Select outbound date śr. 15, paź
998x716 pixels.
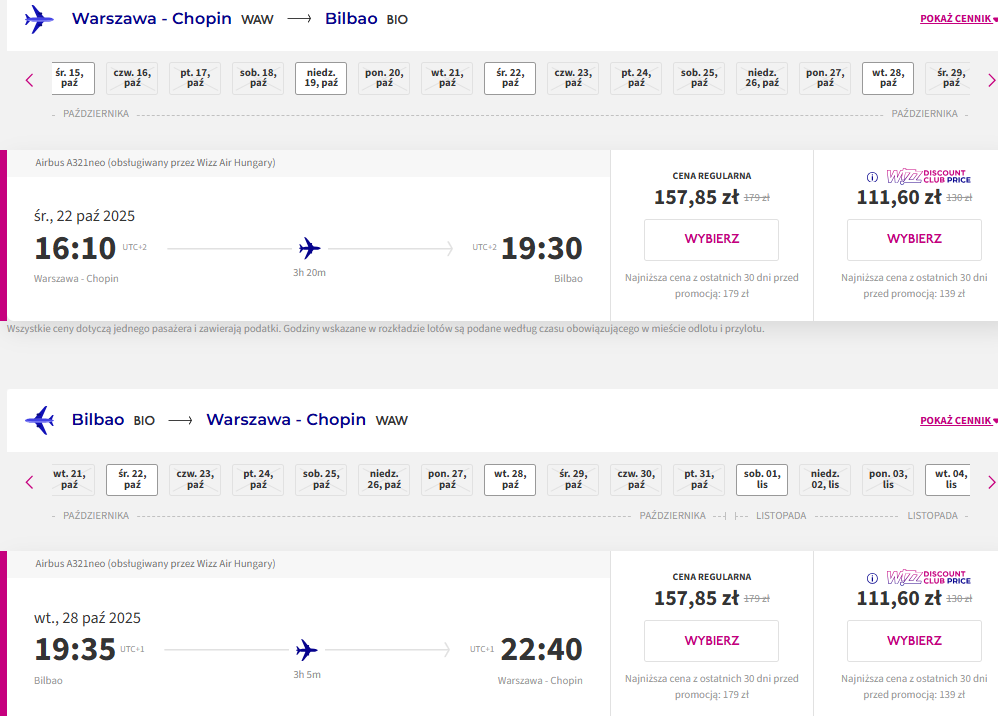click(70, 78)
